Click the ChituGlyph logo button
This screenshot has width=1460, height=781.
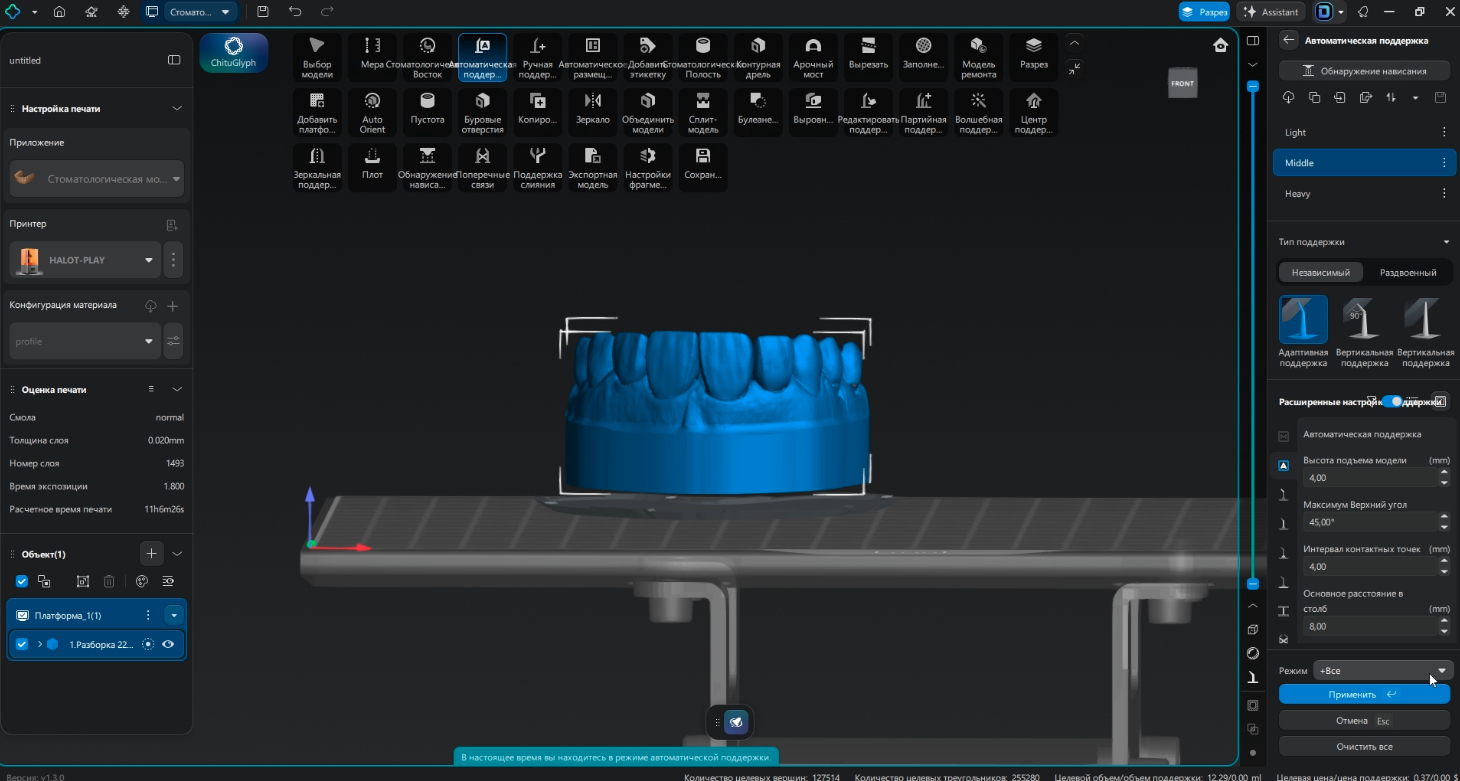(233, 52)
